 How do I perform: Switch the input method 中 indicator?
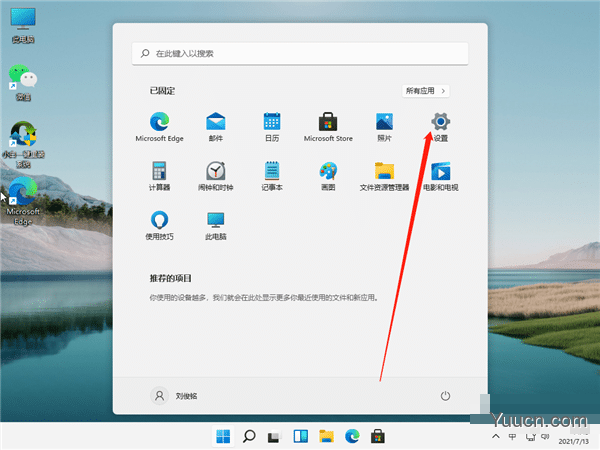(x=512, y=436)
